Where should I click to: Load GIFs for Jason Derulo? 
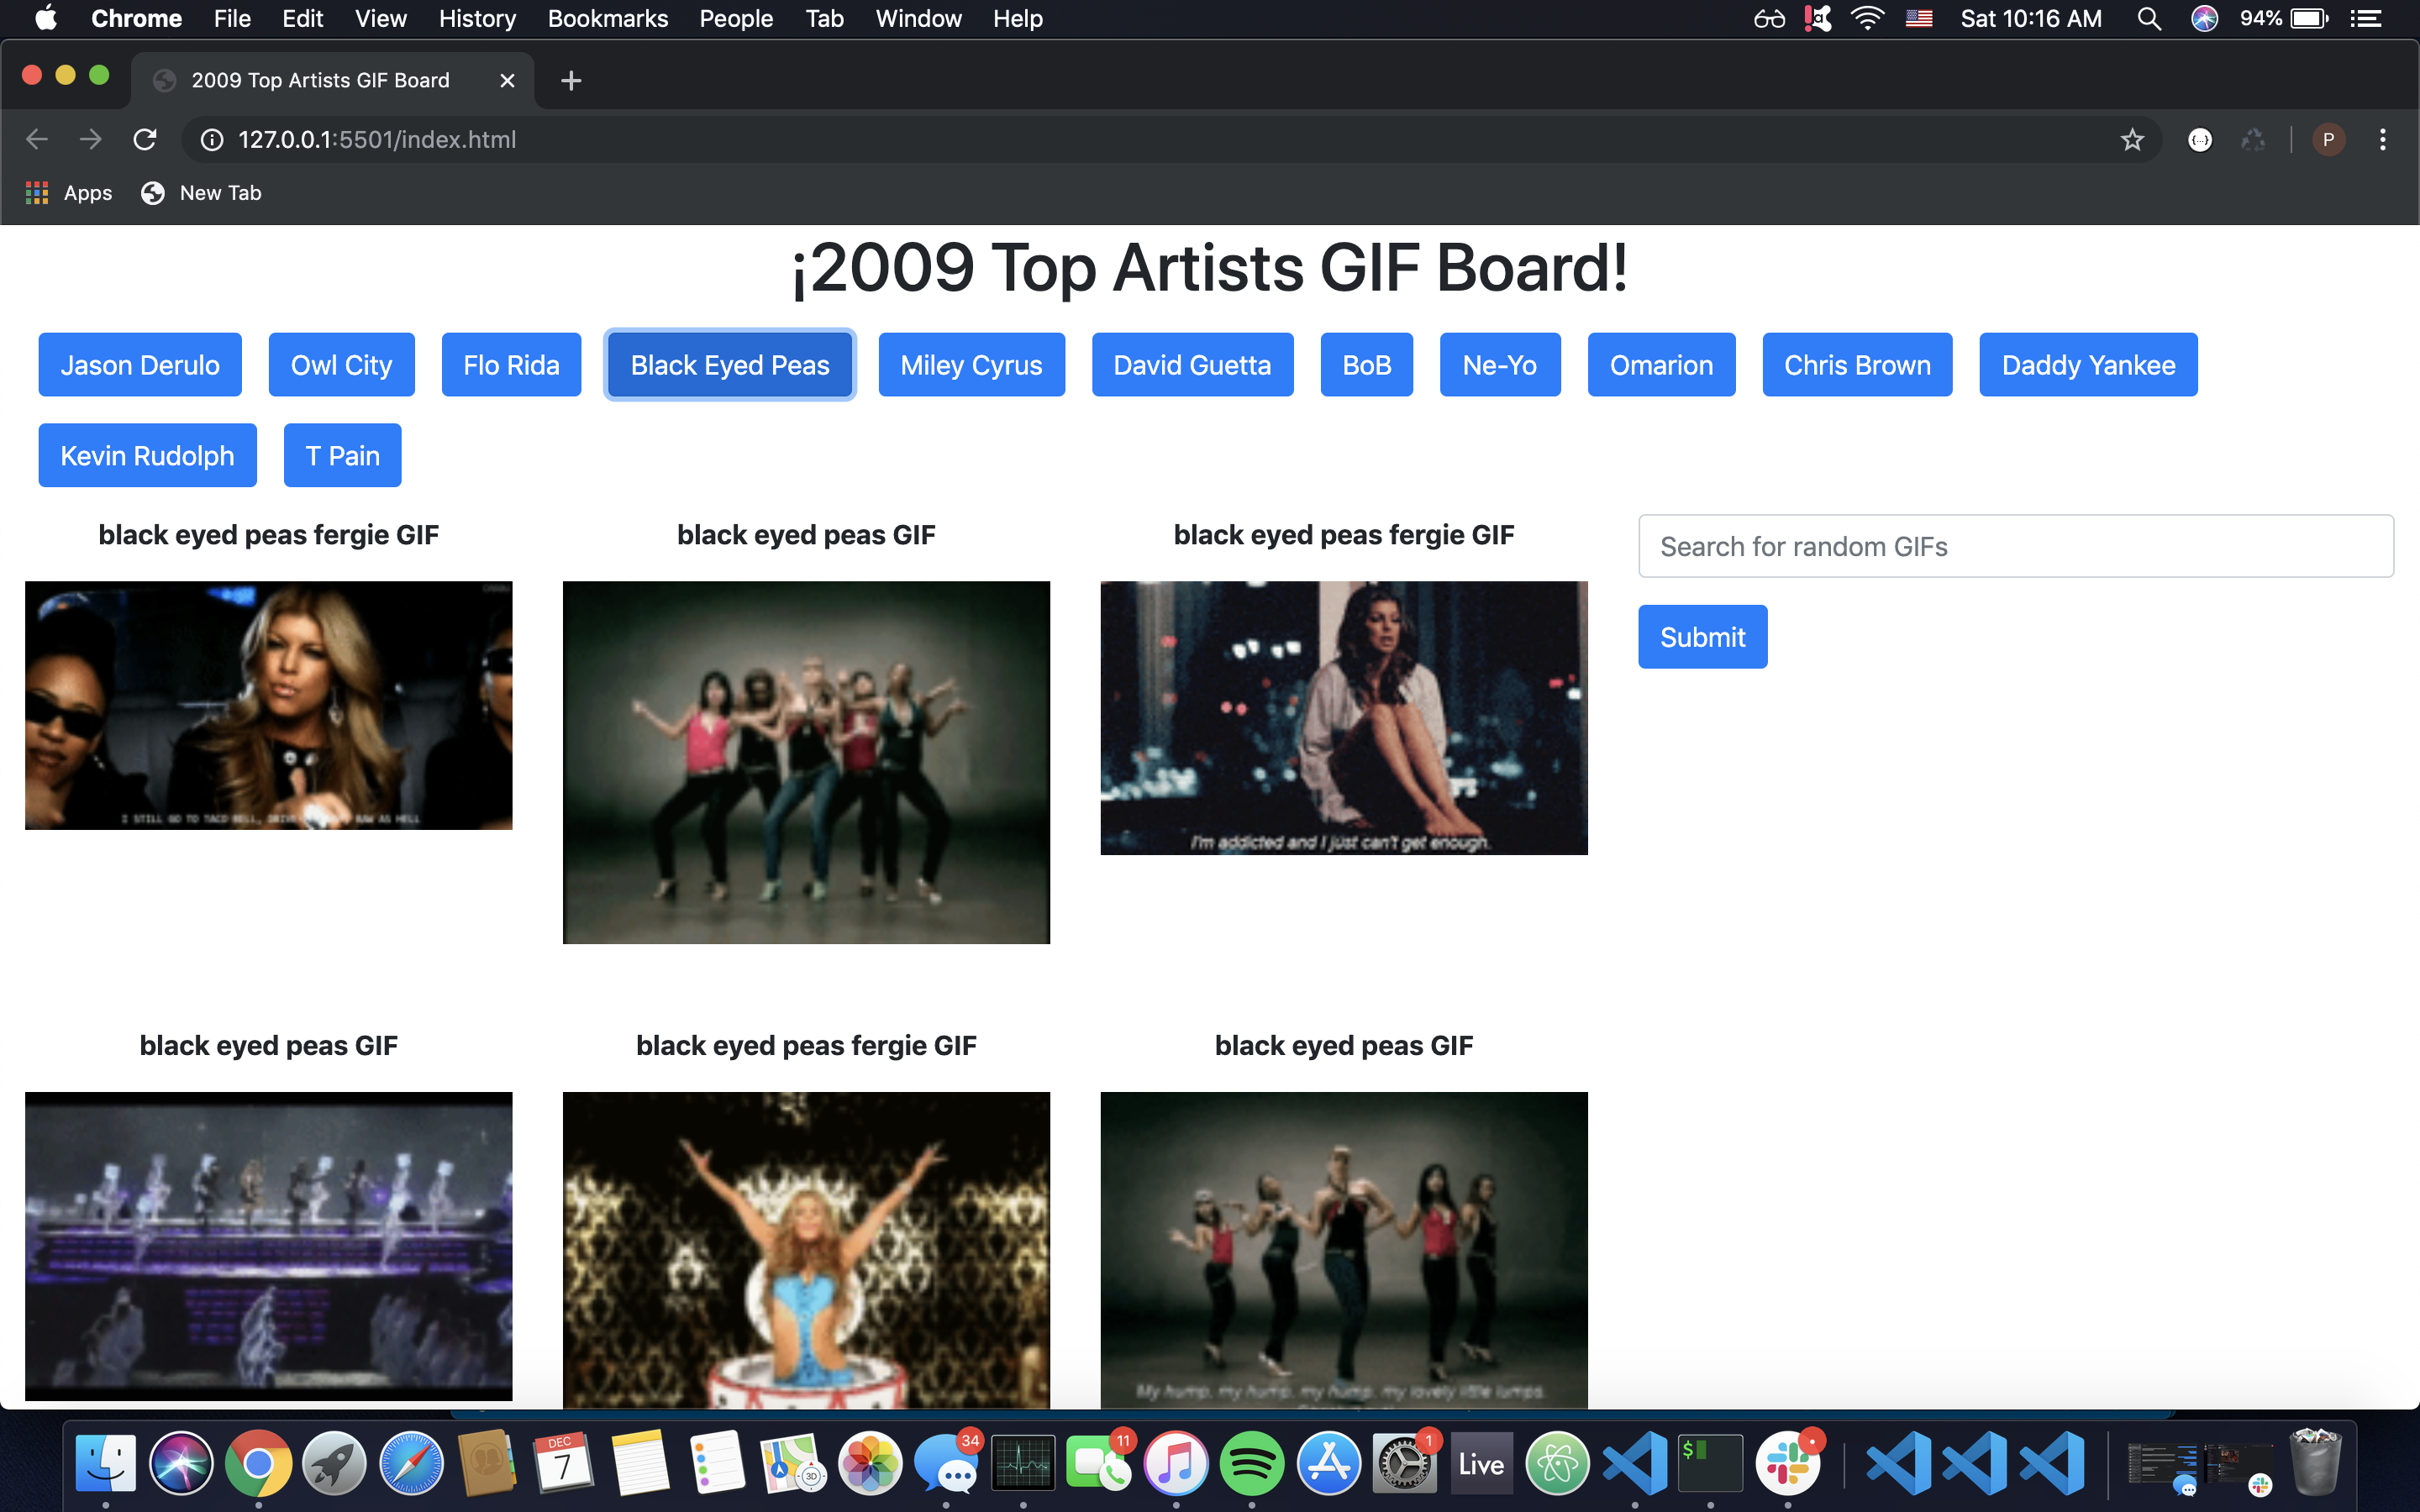pyautogui.click(x=140, y=365)
